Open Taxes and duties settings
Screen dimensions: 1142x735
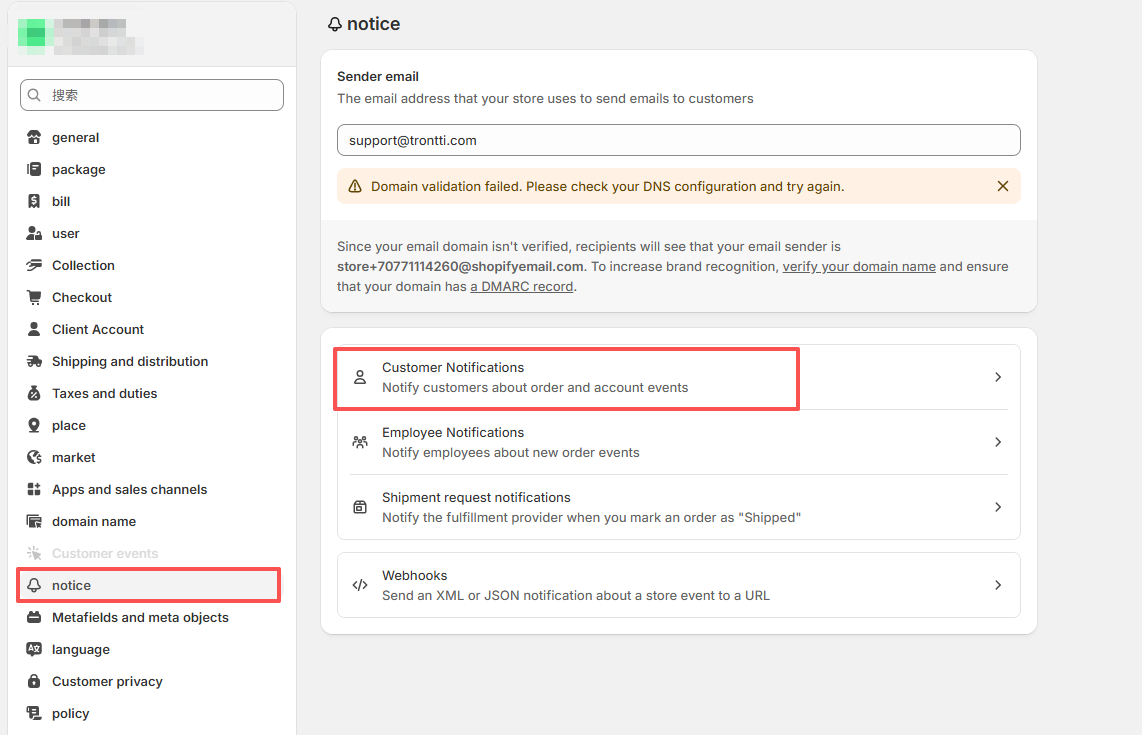(104, 394)
